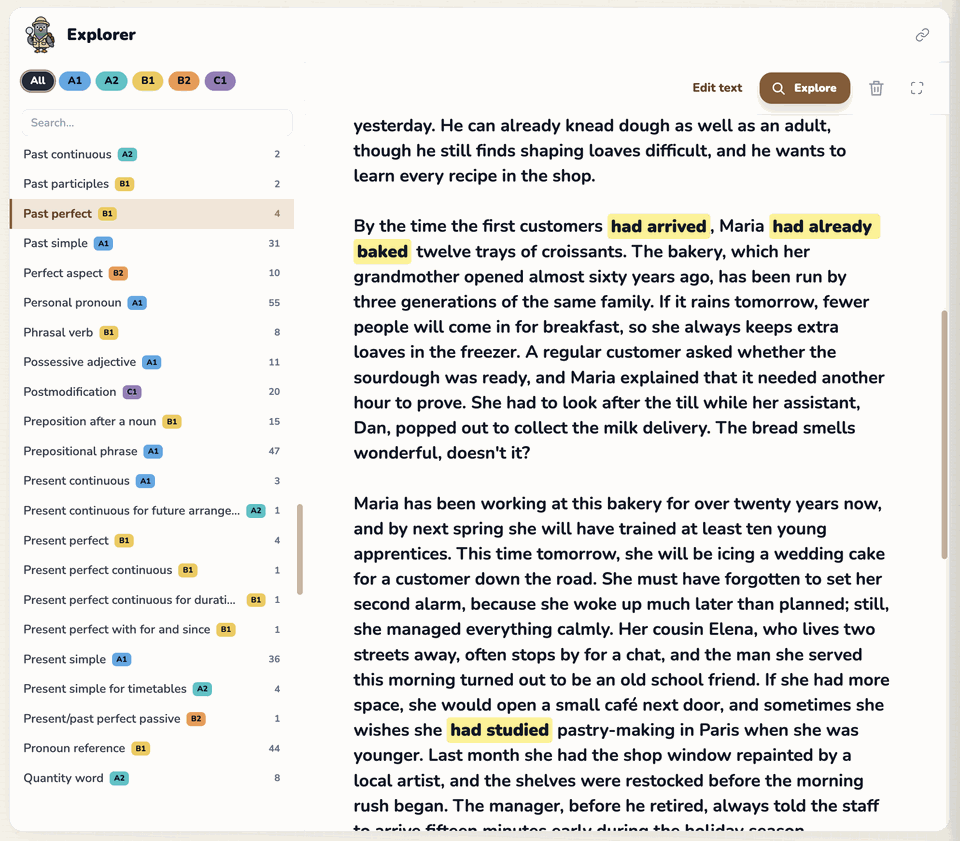Toggle the B2 level filter
960x841 pixels.
click(x=184, y=81)
